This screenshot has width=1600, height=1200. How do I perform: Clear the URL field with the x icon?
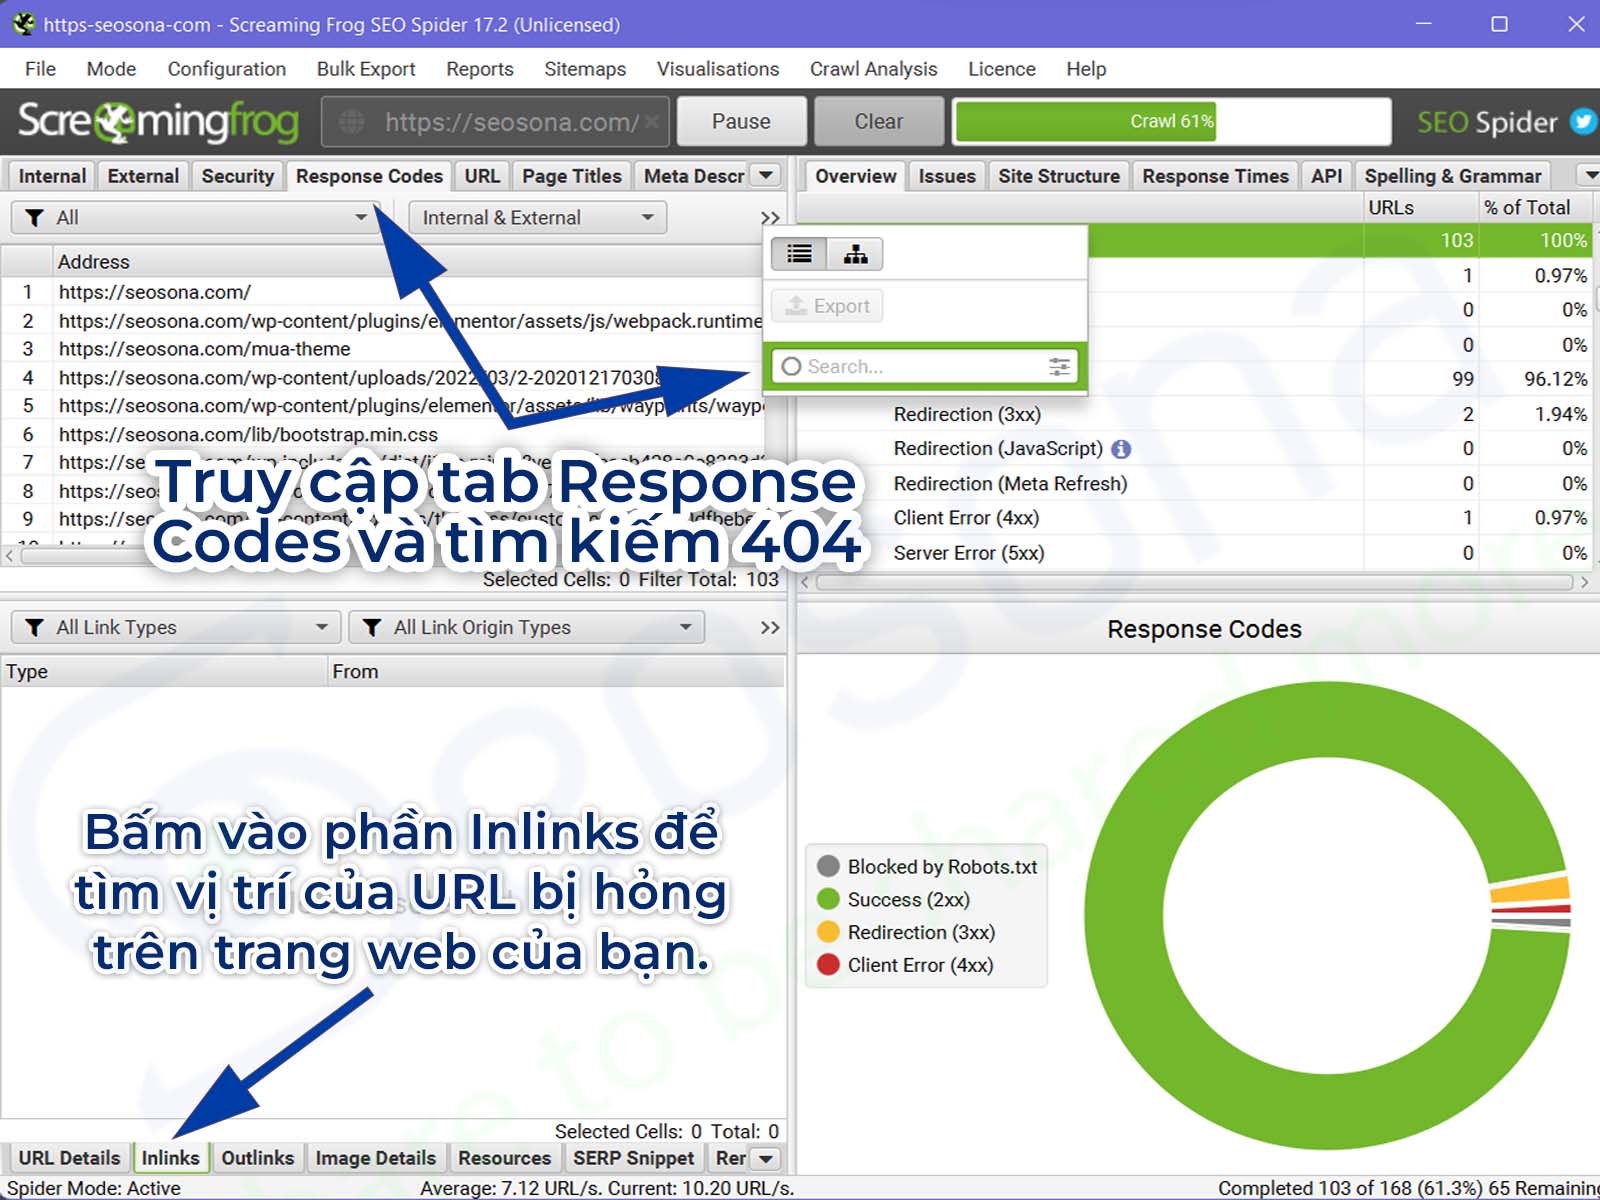tap(651, 122)
